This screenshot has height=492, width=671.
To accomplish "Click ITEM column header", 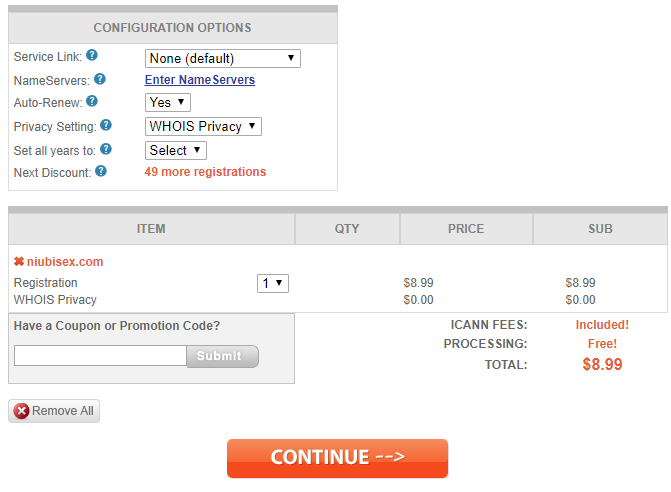I will [x=151, y=229].
